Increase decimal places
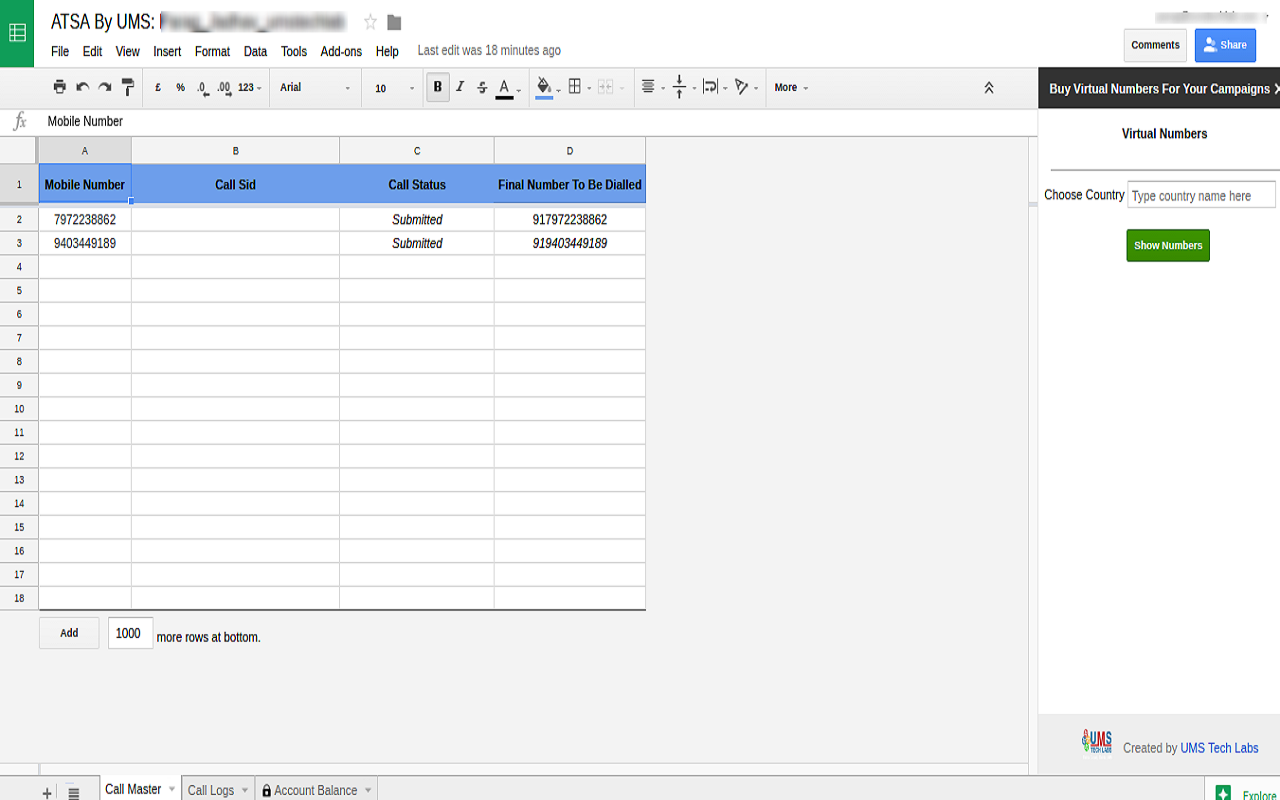Image resolution: width=1280 pixels, height=800 pixels. point(224,88)
